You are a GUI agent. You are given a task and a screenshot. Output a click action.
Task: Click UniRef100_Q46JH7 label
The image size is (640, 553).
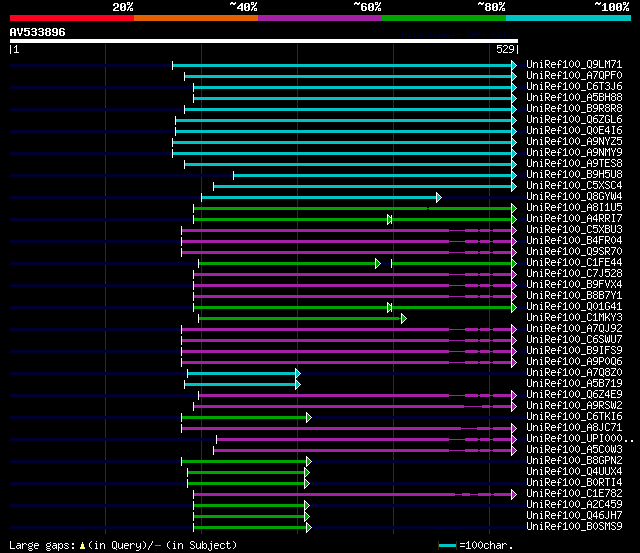[x=574, y=516]
